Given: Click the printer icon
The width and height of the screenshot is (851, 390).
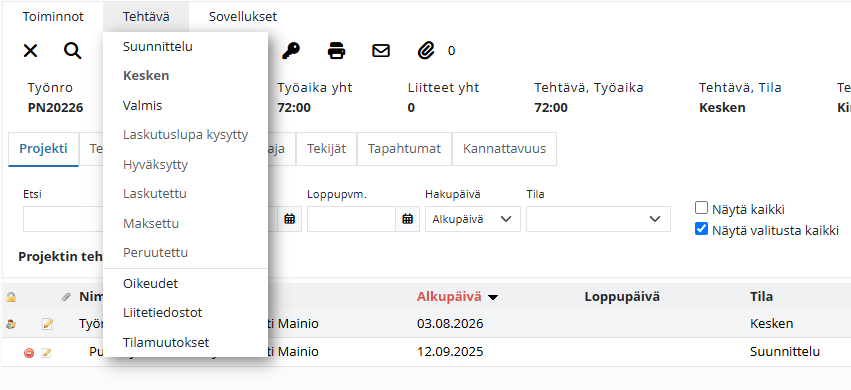Looking at the screenshot, I should click(336, 51).
